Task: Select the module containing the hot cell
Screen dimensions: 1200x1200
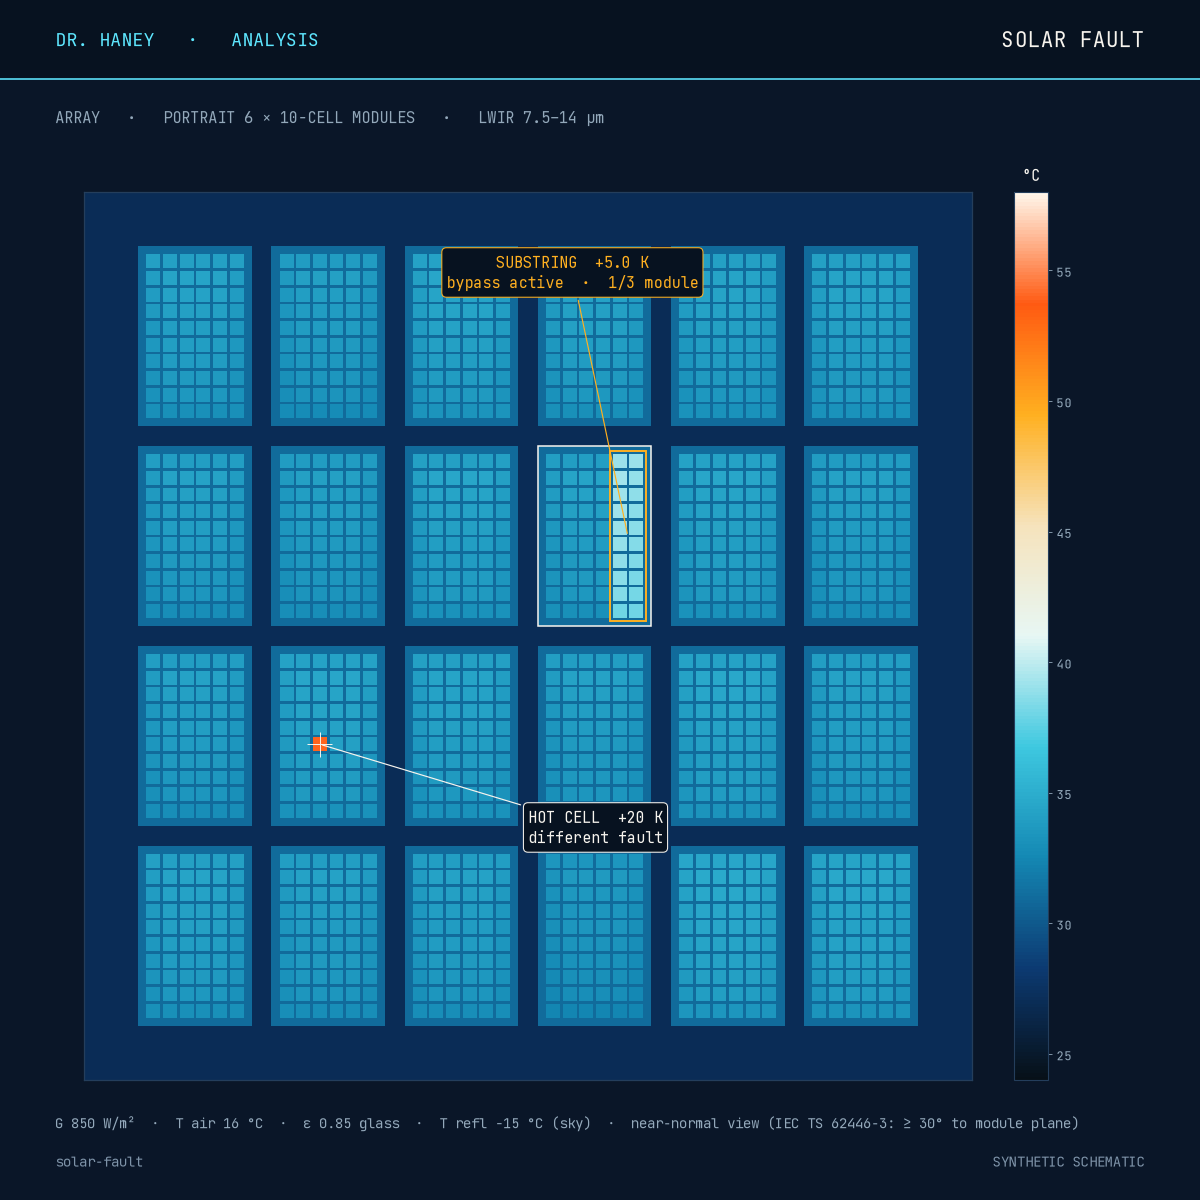Action: pyautogui.click(x=328, y=736)
